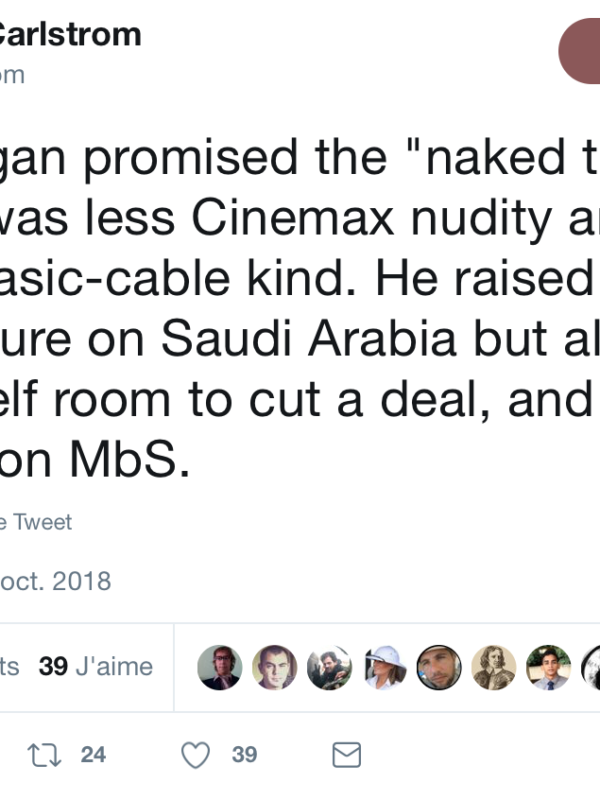Viewport: 600px width, 800px height.
Task: Open the Carlstrom author profile name
Action: pyautogui.click(x=70, y=35)
